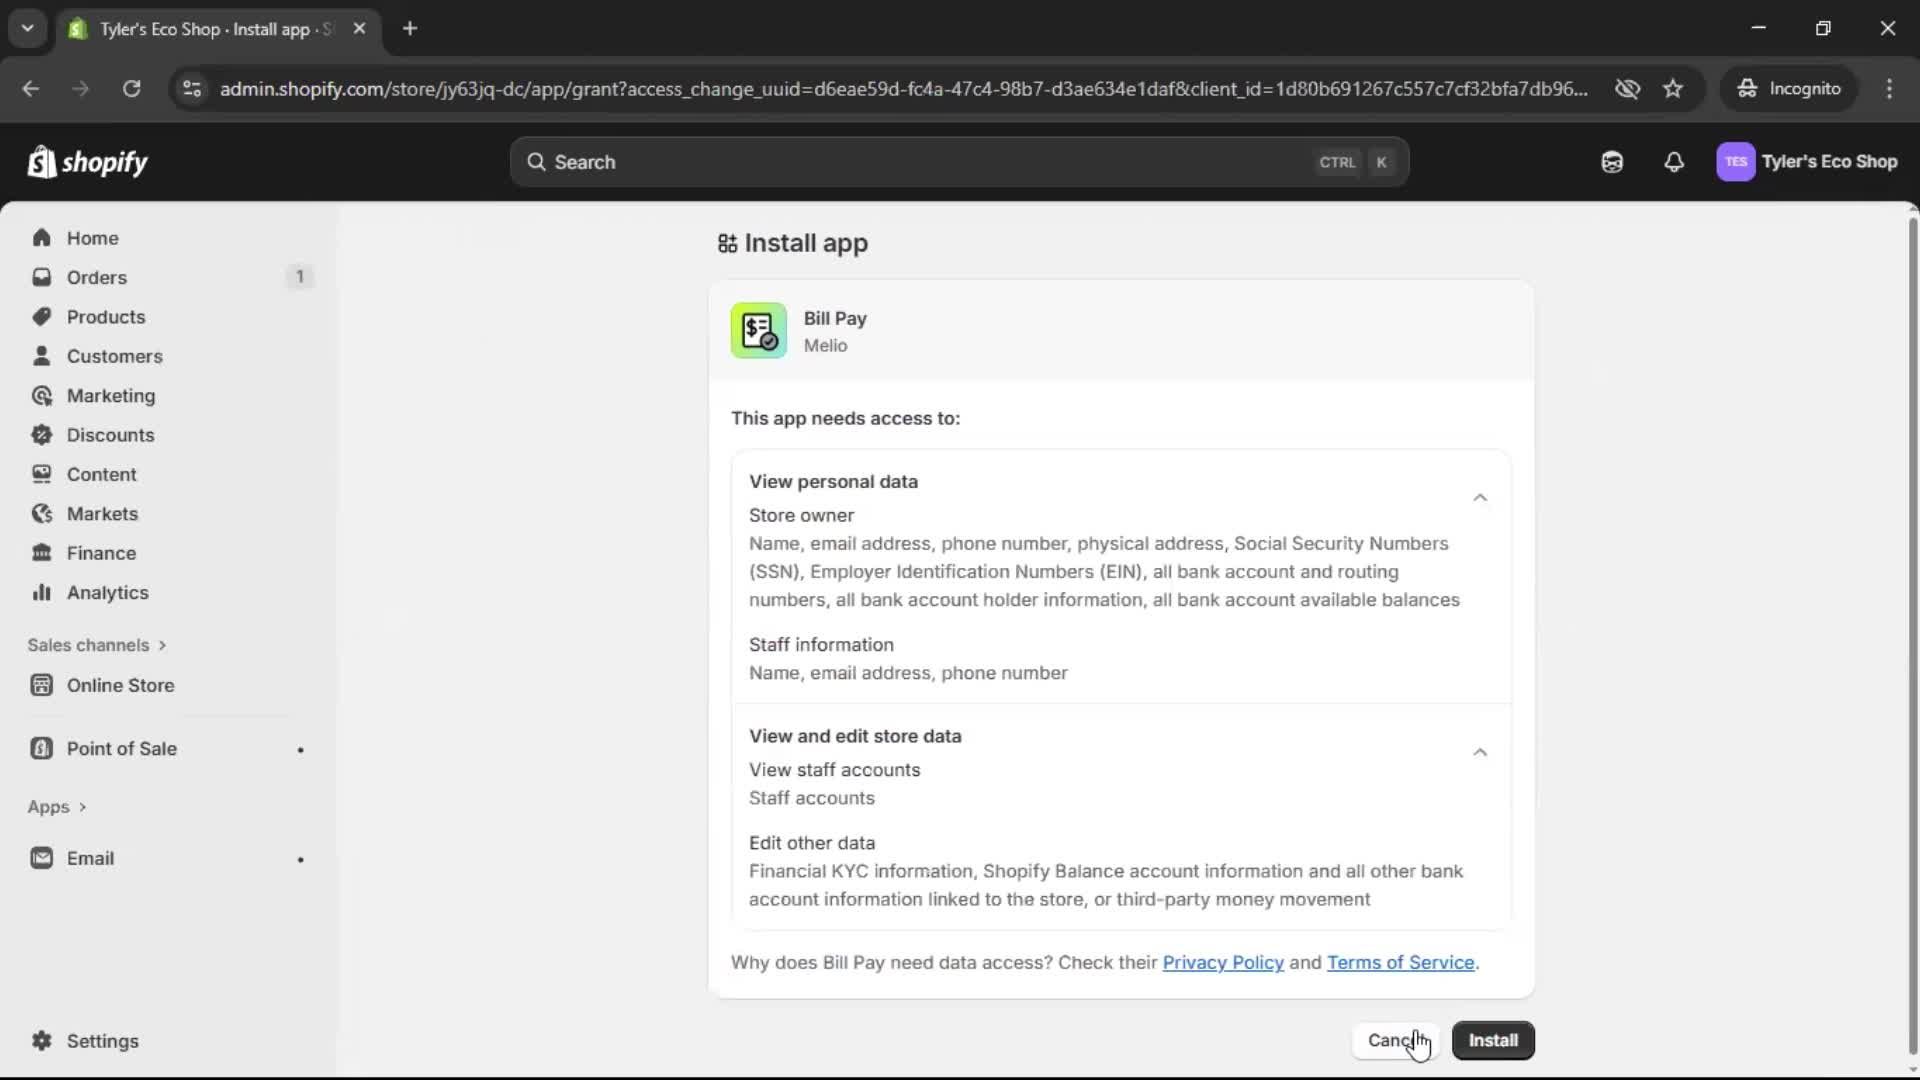Expand the Sales channels list
The width and height of the screenshot is (1920, 1080).
[97, 645]
